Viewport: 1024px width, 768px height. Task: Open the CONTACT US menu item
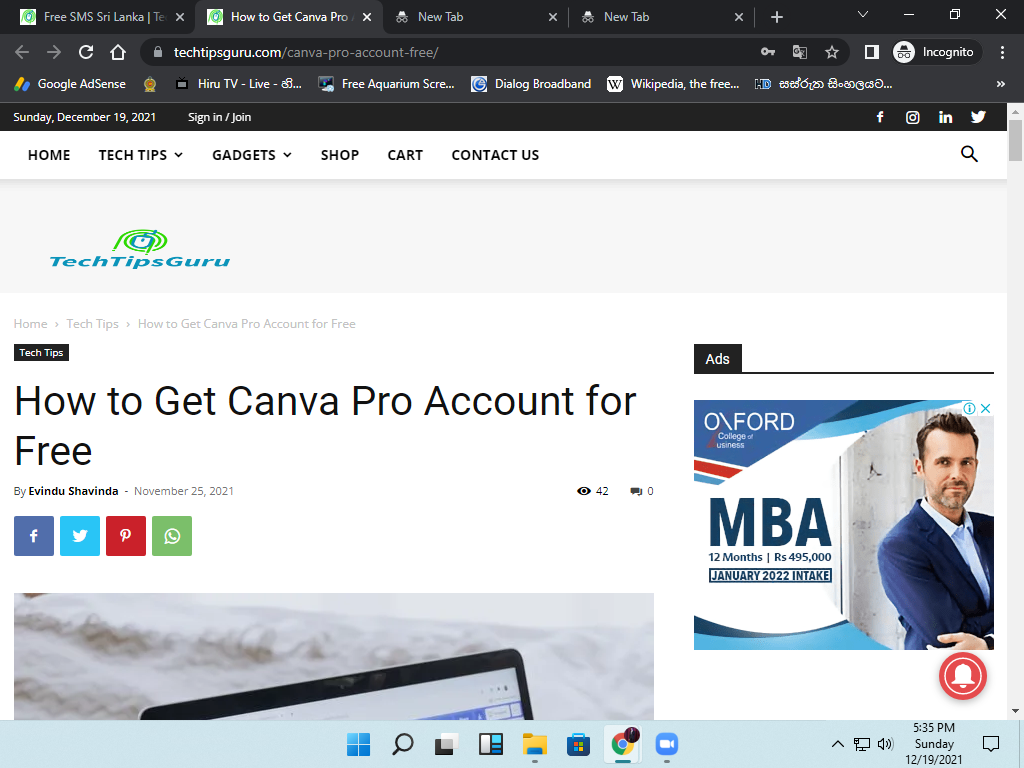coord(495,155)
